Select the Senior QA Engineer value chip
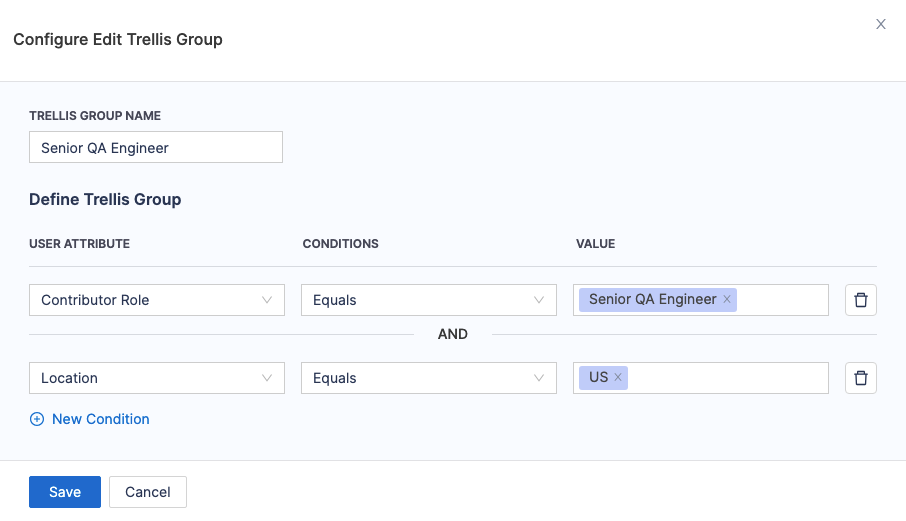Screen dimensions: 906x521 pyautogui.click(x=652, y=300)
